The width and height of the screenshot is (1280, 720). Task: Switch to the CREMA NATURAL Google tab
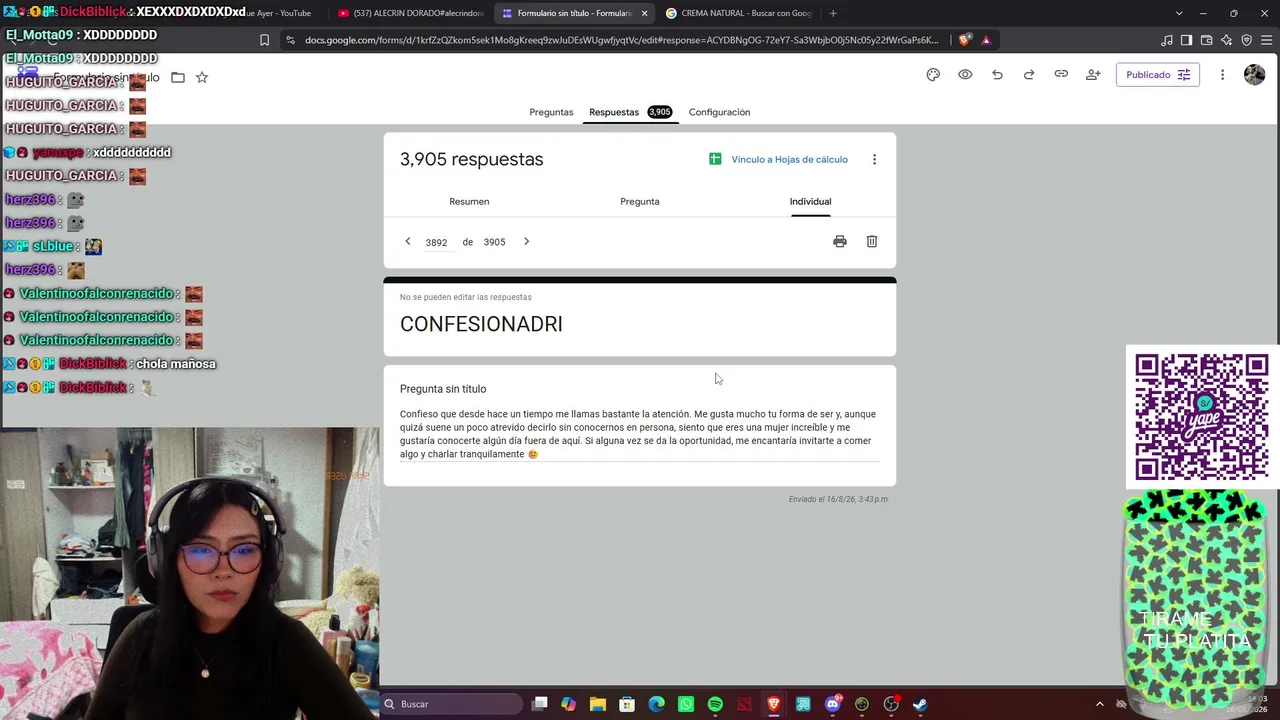(x=740, y=13)
